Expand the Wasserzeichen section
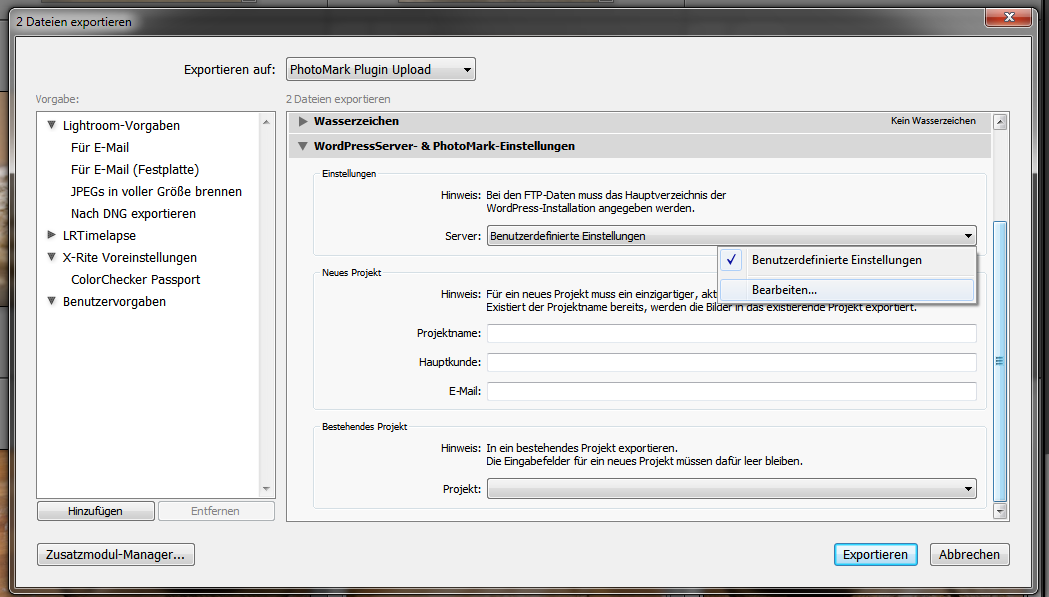 point(303,122)
